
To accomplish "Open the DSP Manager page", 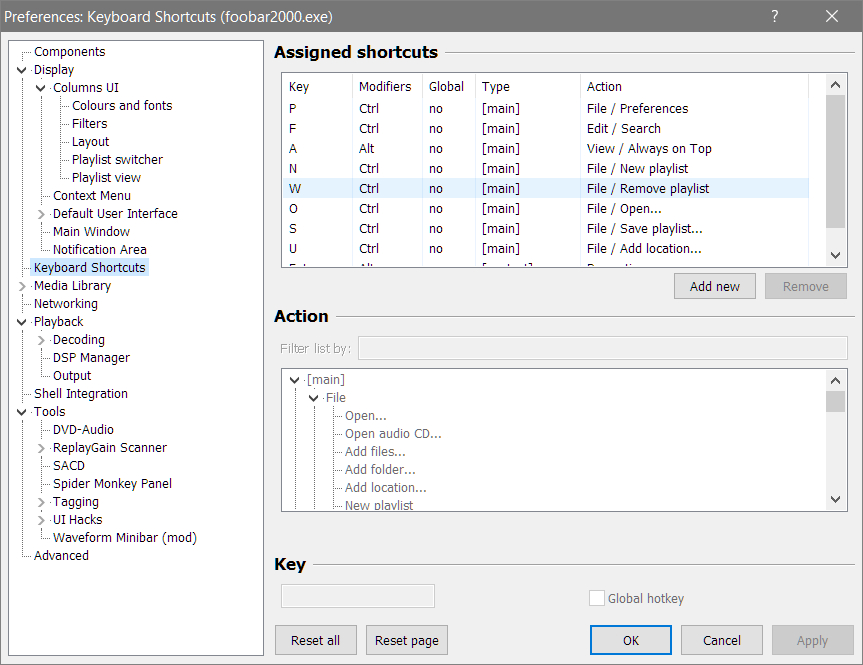I will [91, 358].
